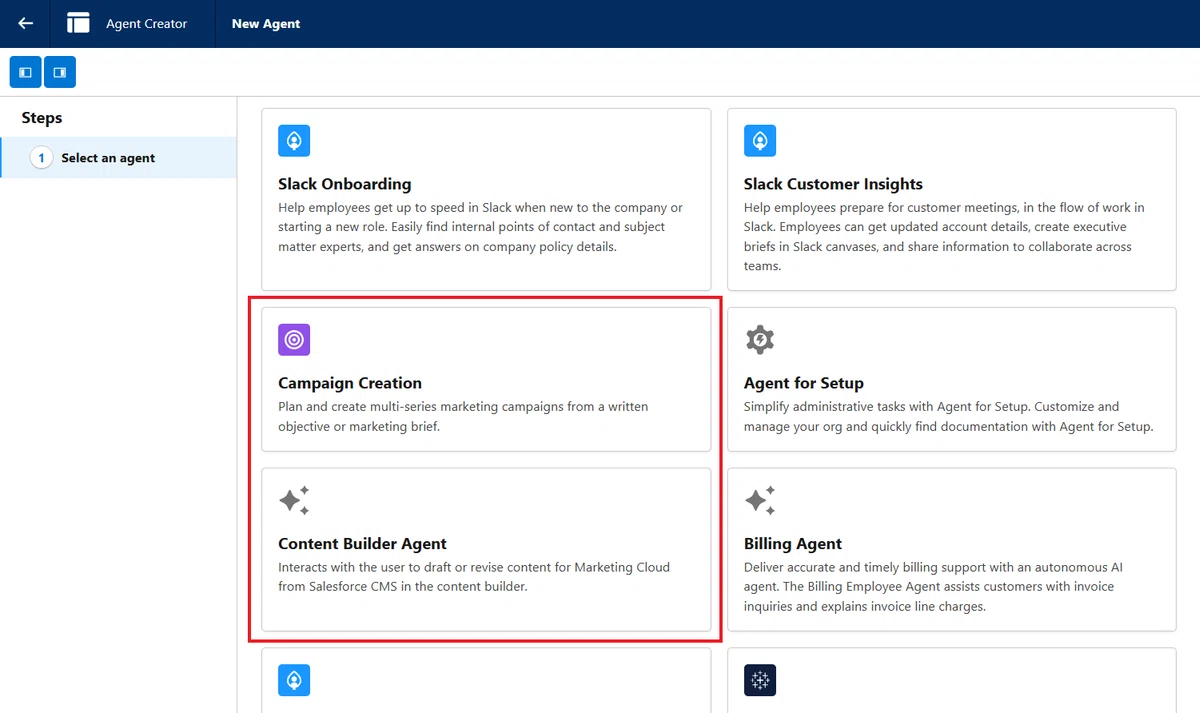
Task: Pick the Billing Agent card
Action: pyautogui.click(x=952, y=550)
